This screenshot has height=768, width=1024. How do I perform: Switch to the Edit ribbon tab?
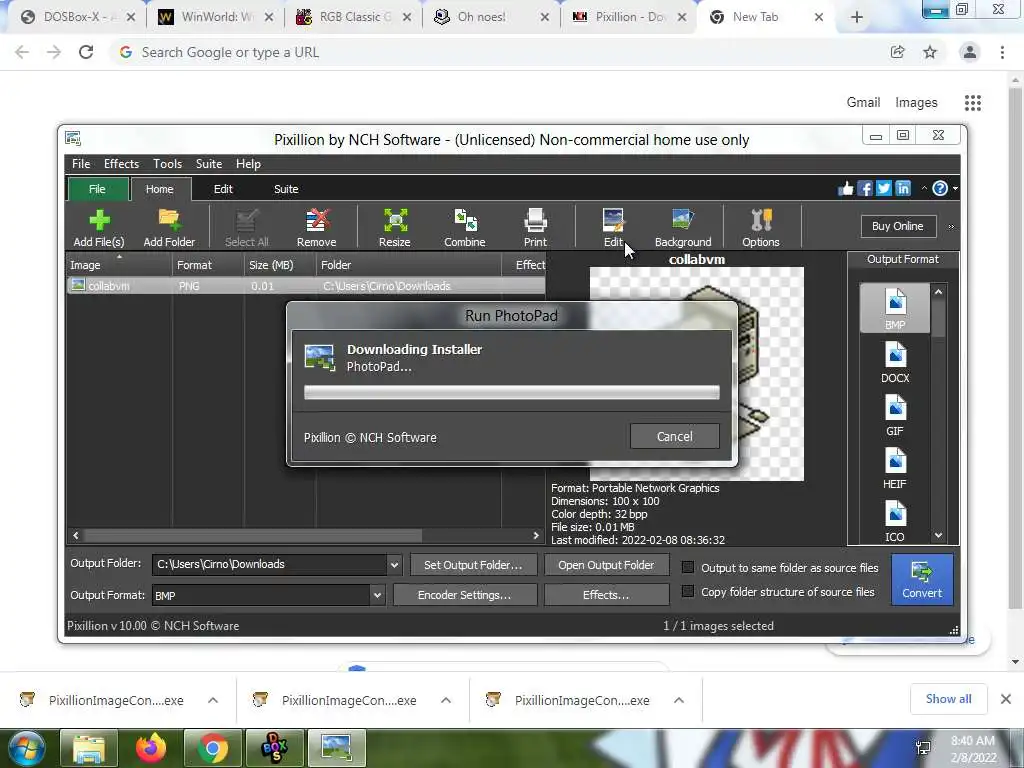(223, 189)
